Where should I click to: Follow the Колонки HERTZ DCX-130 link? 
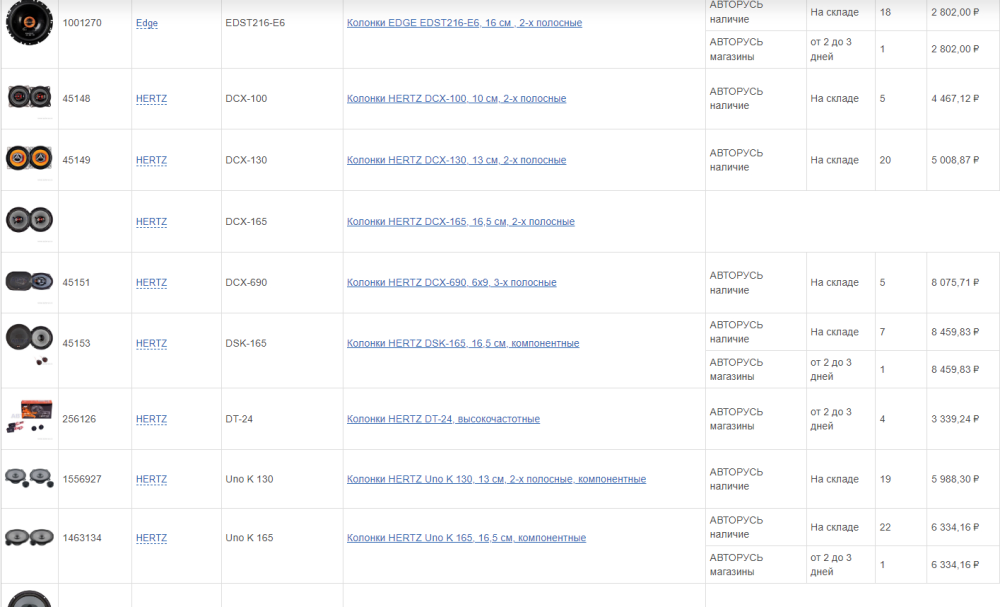pyautogui.click(x=456, y=160)
